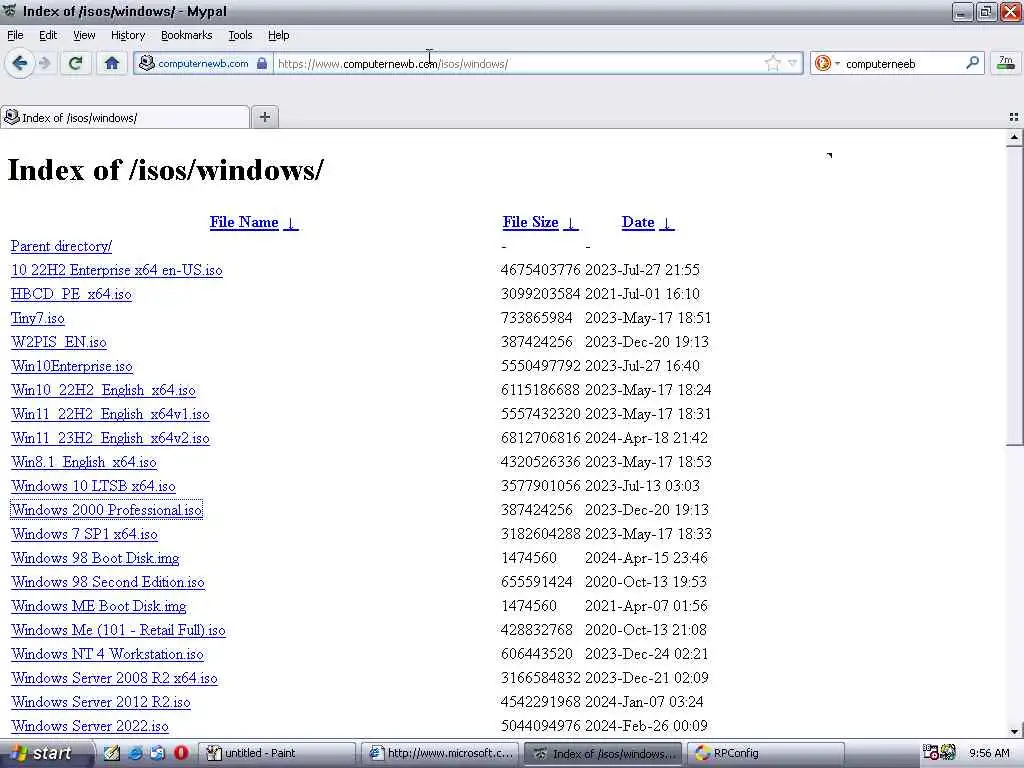The height and width of the screenshot is (768, 1024).
Task: Click the computernewb.com site identity icon
Action: tap(148, 63)
